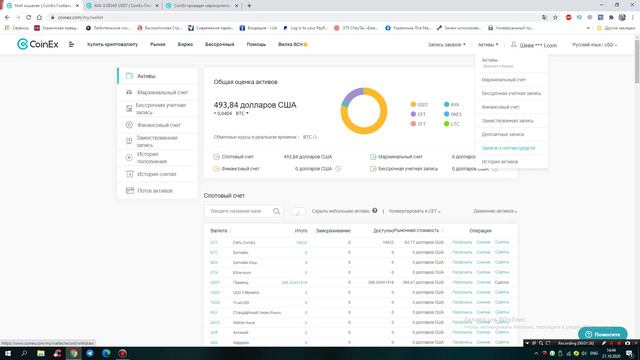Image resolution: width=640 pixels, height=360 pixels.
Task: Switch to the second browser tab
Action: pyautogui.click(x=122, y=6)
